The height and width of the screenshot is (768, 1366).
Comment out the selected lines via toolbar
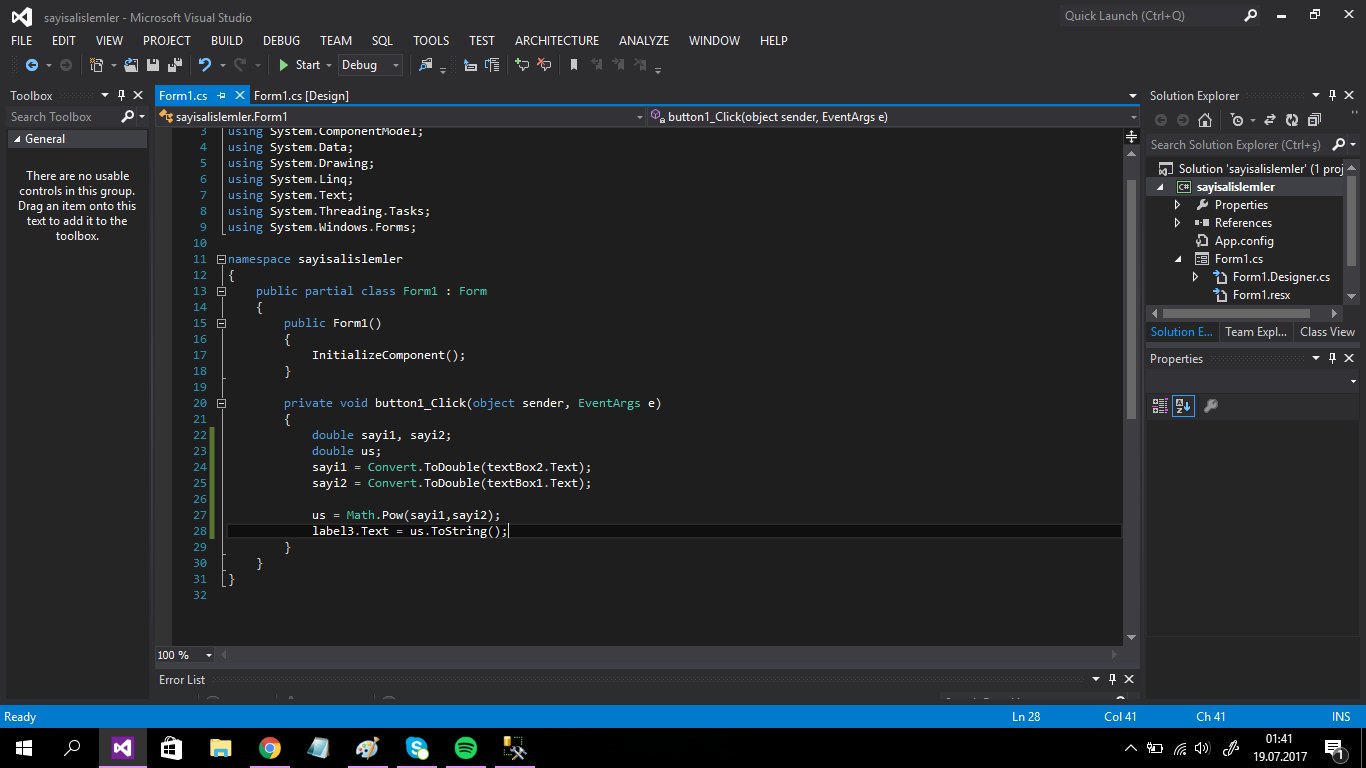tap(522, 65)
